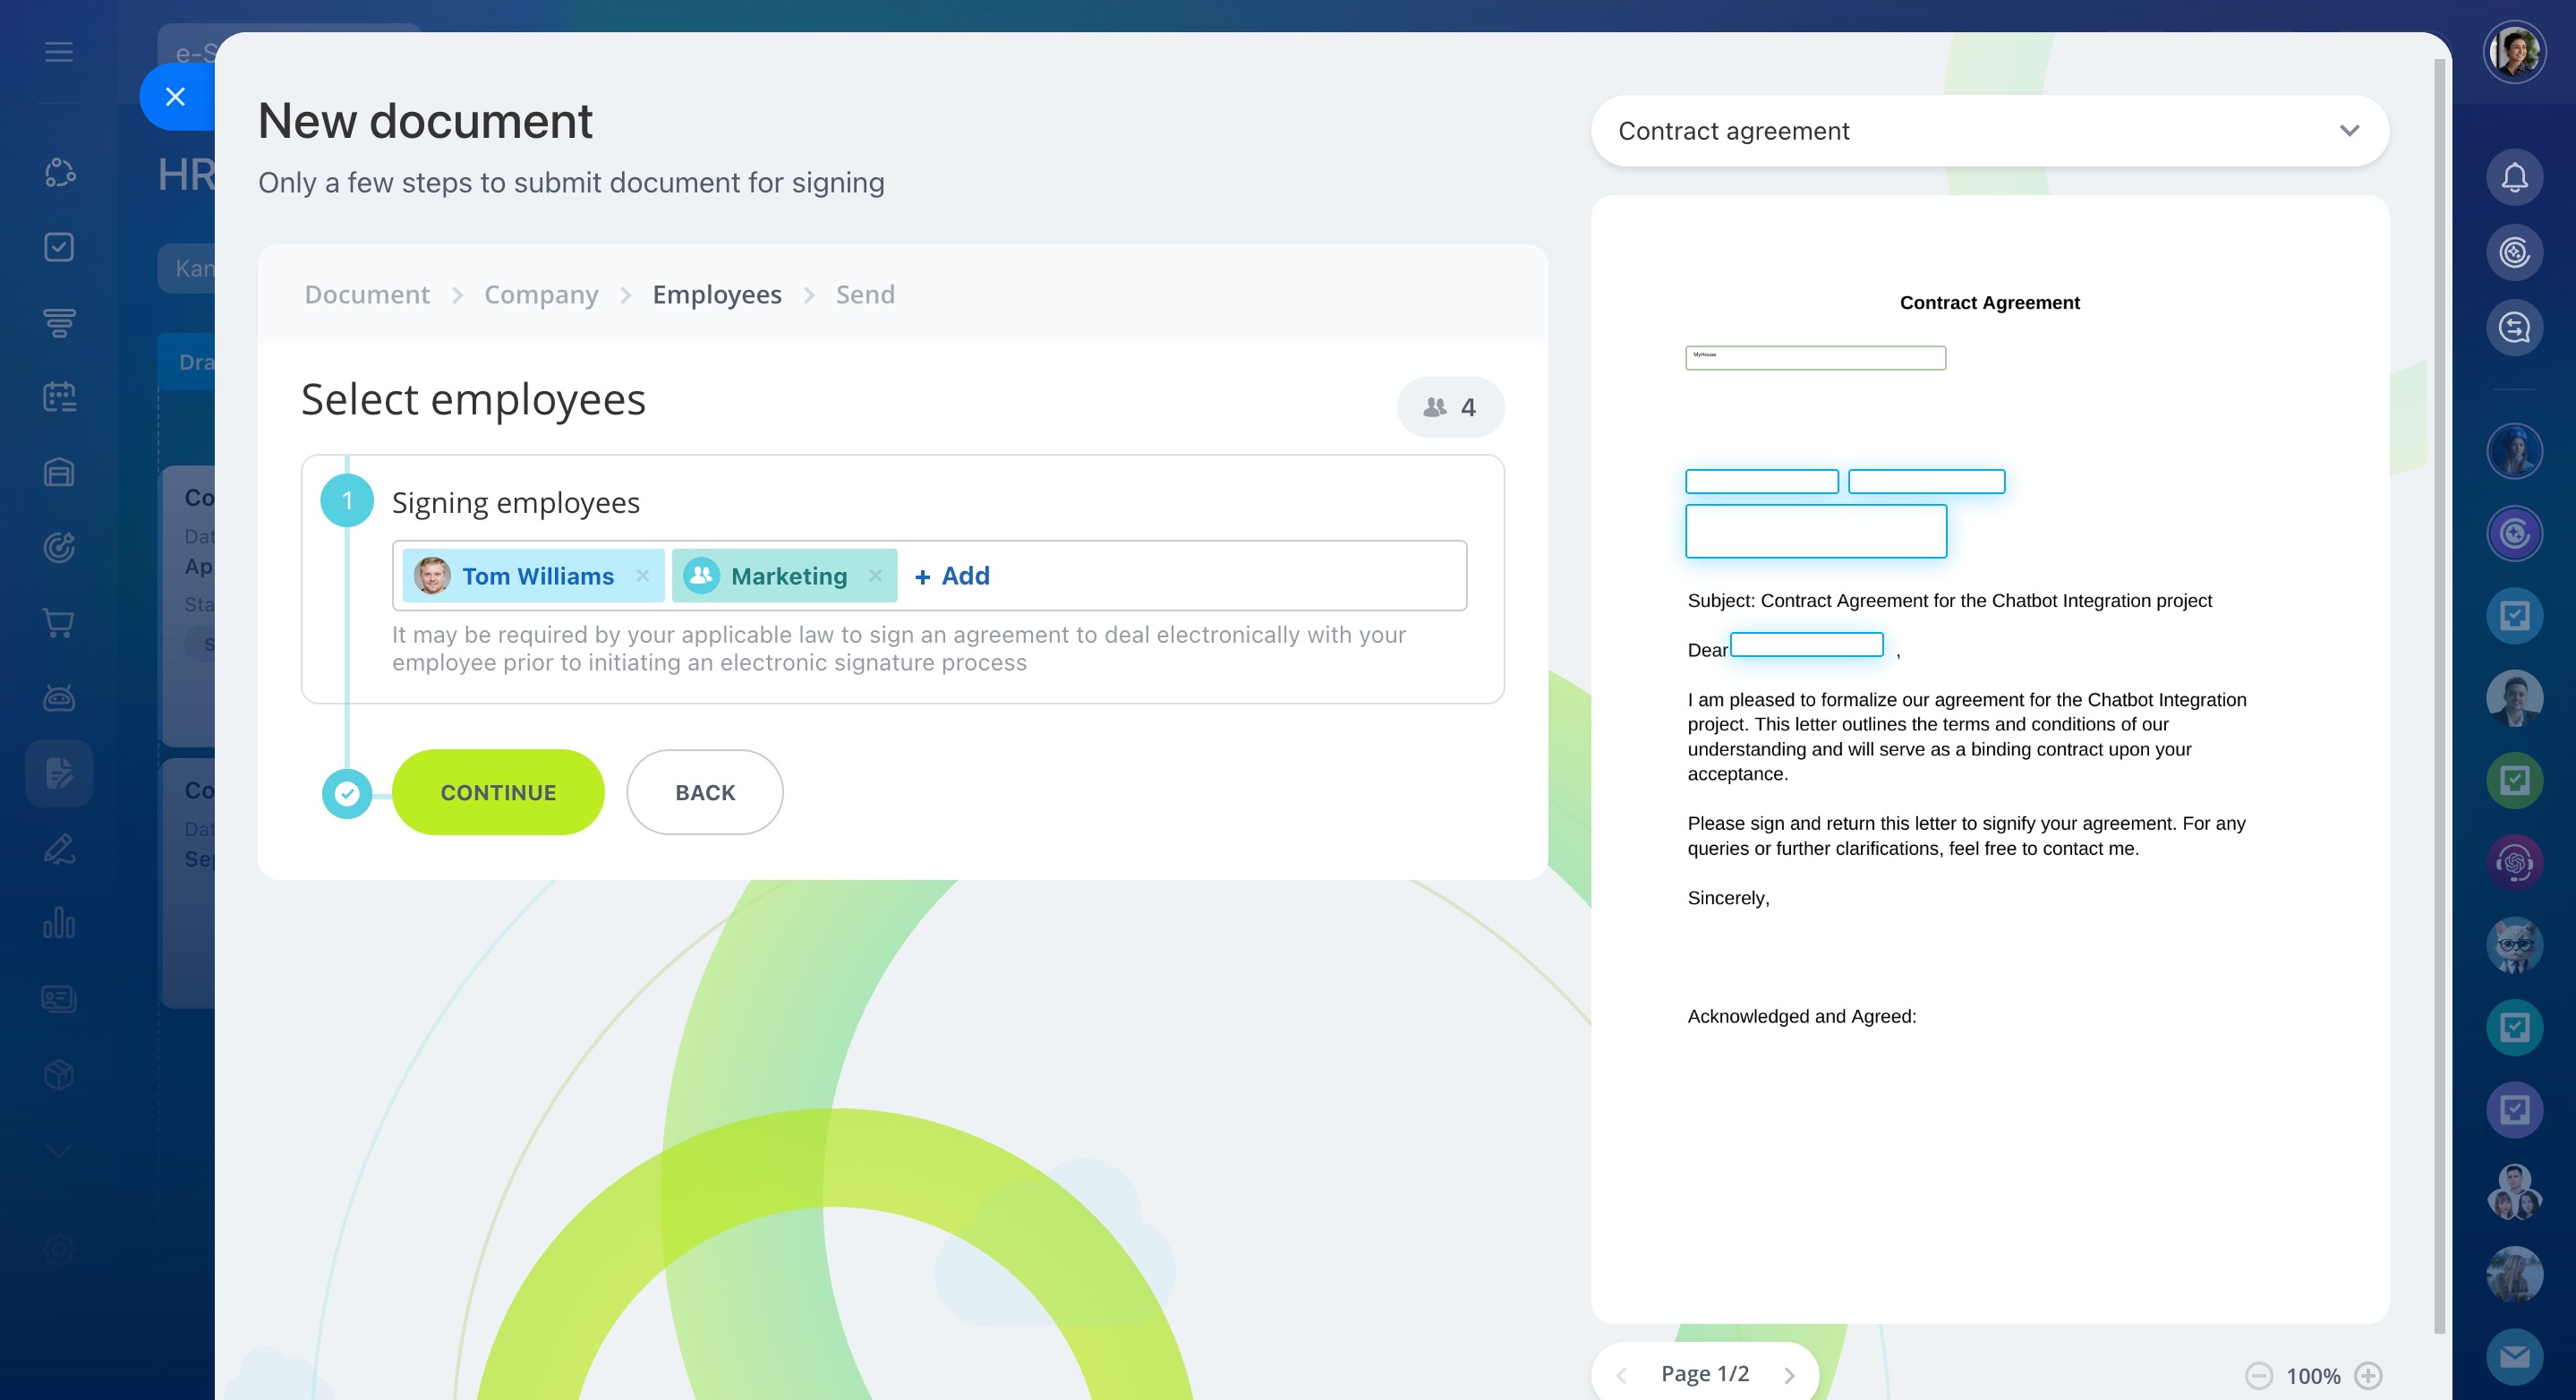Open the notifications bell icon

[x=2514, y=177]
